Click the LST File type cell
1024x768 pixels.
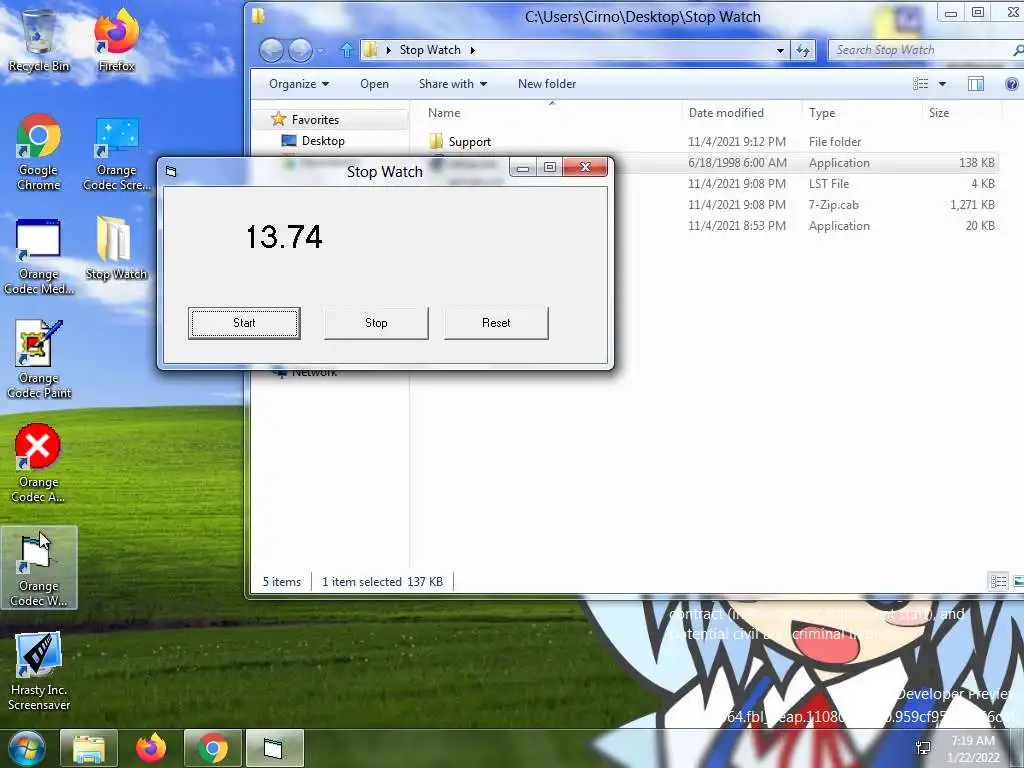829,184
